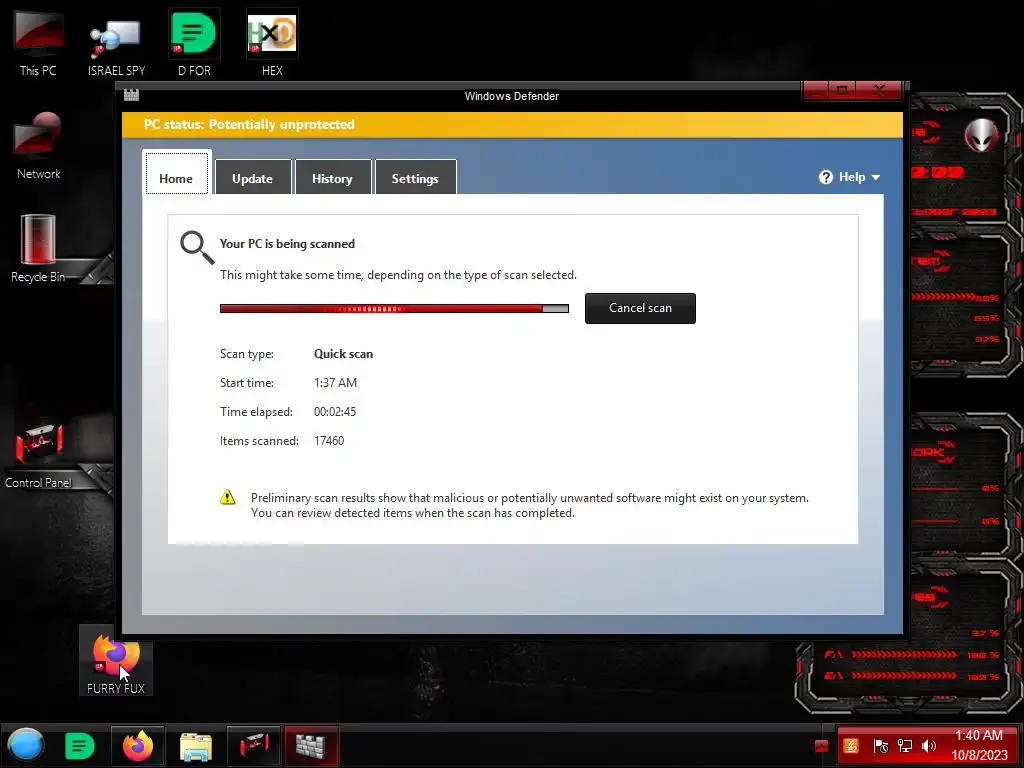Close the Windows Defender window

pos(879,90)
